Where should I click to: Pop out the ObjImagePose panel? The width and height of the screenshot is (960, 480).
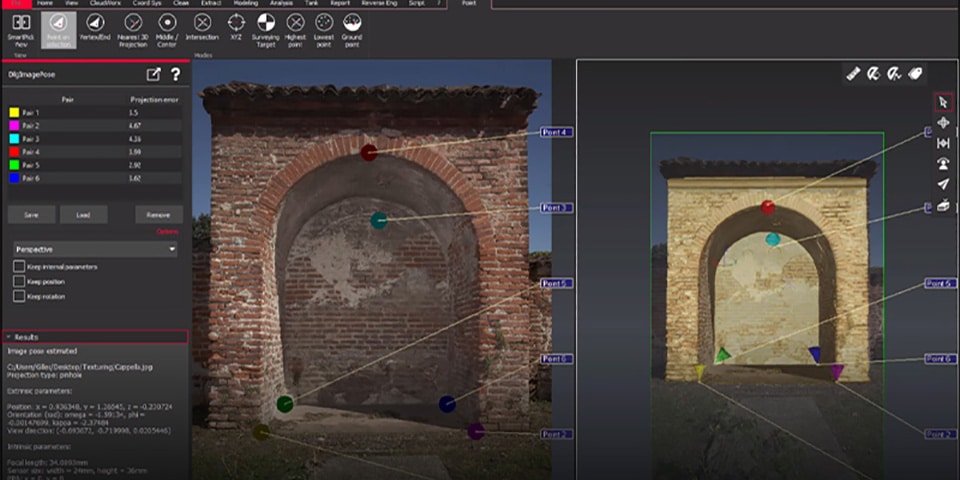coord(153,75)
